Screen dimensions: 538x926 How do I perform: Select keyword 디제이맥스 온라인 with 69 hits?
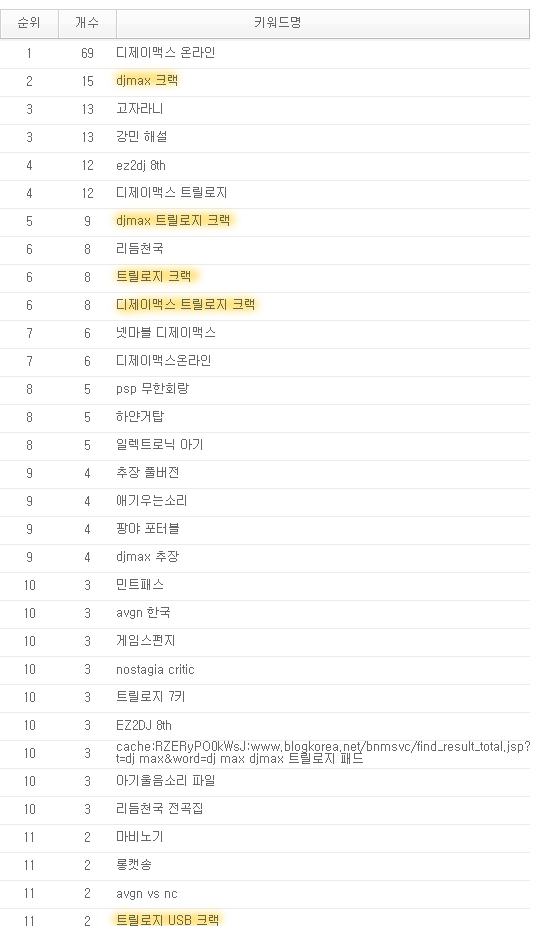tap(165, 53)
